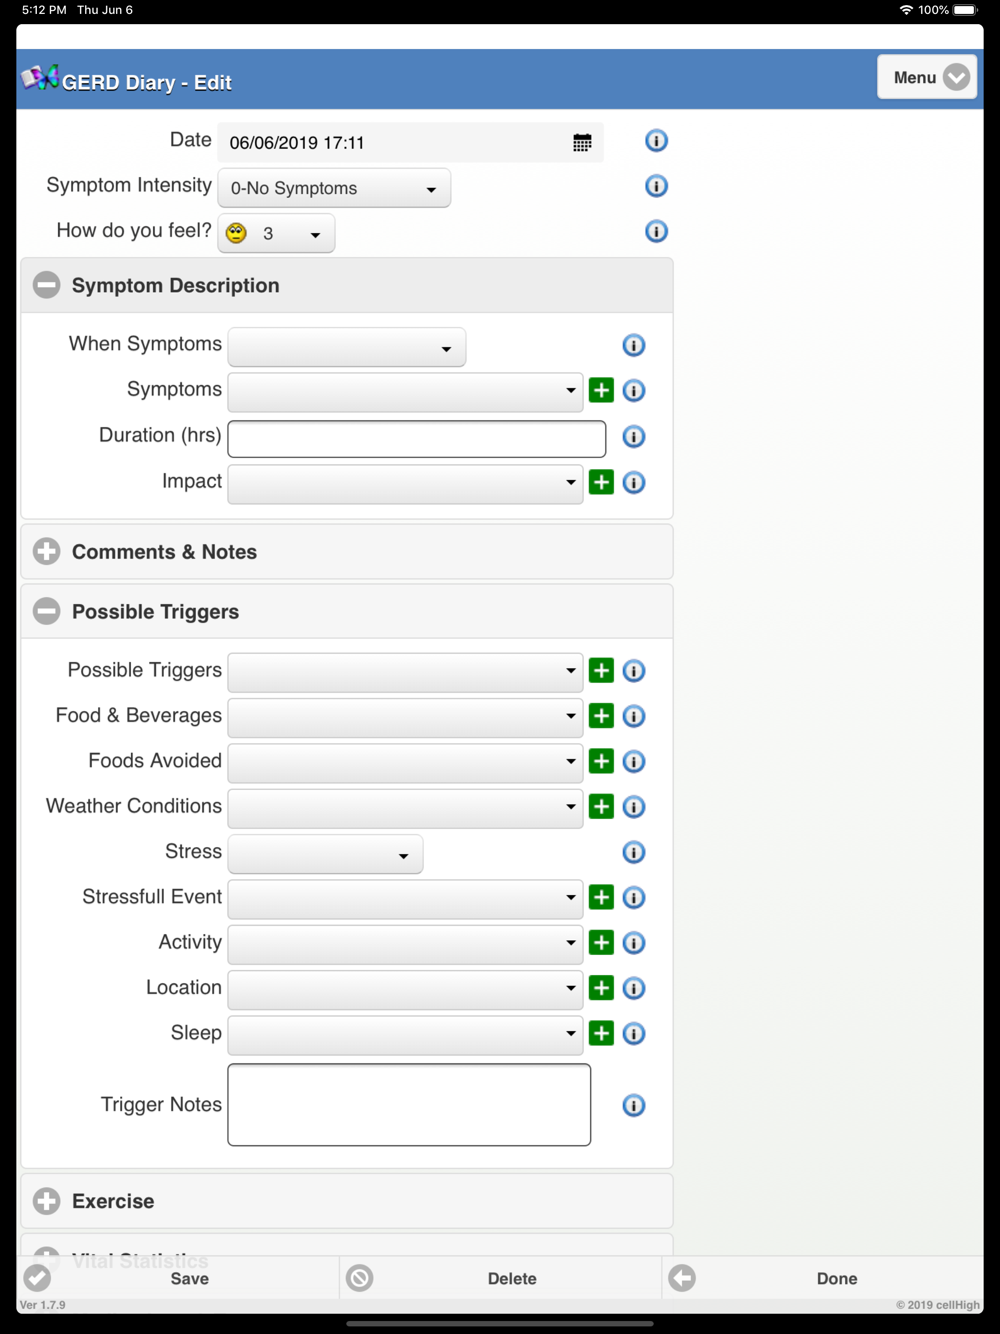Screen dimensions: 1000x1334
Task: Click into the Trigger Notes text area
Action: coord(409,1105)
